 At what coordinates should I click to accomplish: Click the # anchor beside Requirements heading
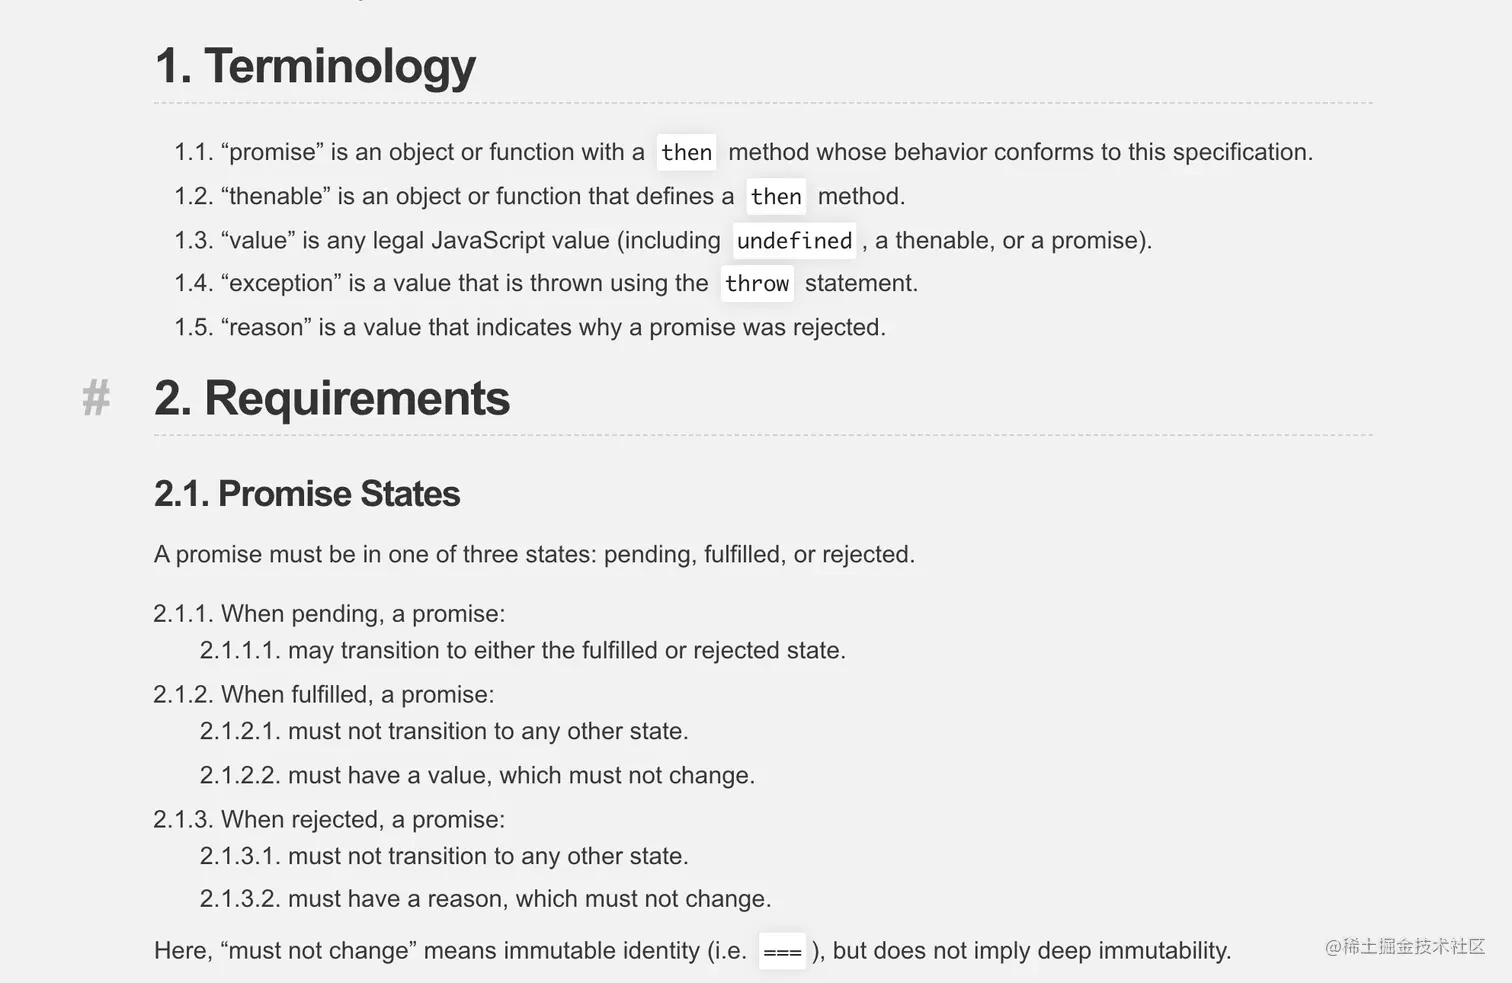point(96,398)
